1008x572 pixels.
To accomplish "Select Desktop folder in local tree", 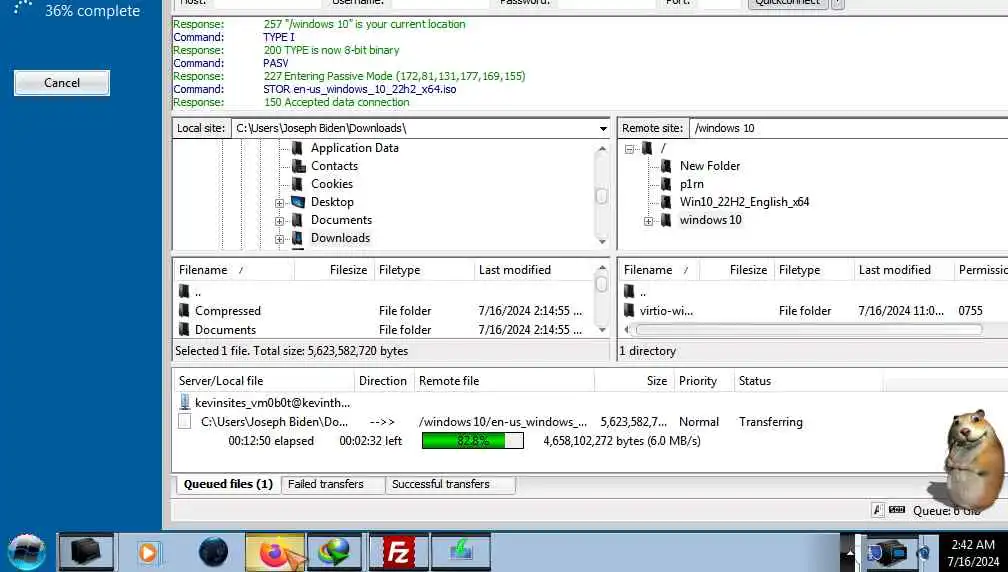I will tap(332, 202).
